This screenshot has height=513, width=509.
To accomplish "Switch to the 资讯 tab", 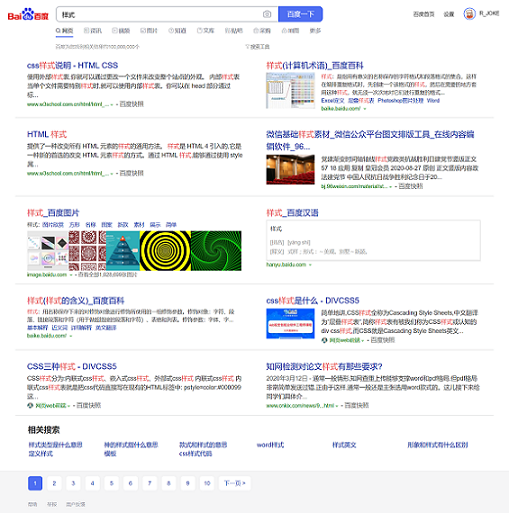I will (93, 31).
